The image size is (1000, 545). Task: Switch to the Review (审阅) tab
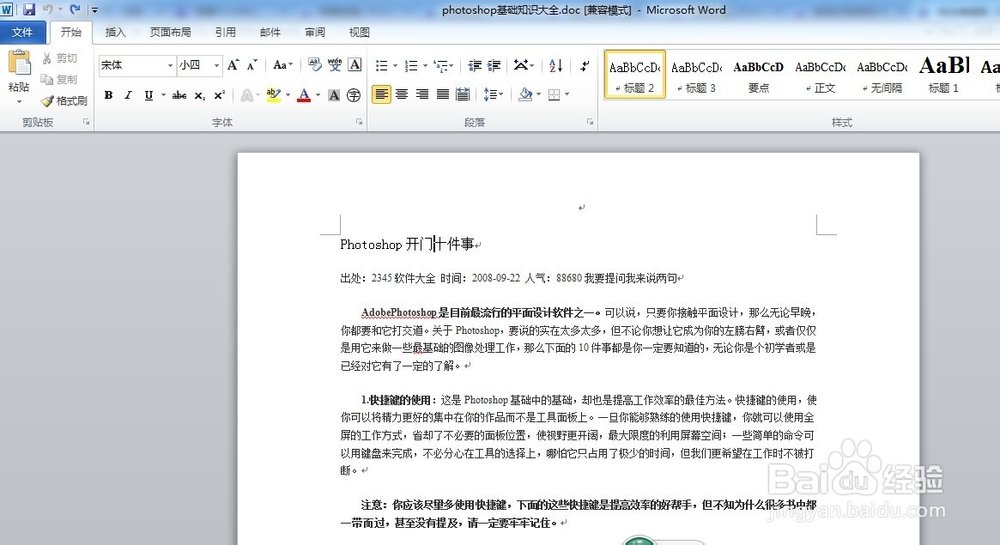tap(315, 33)
